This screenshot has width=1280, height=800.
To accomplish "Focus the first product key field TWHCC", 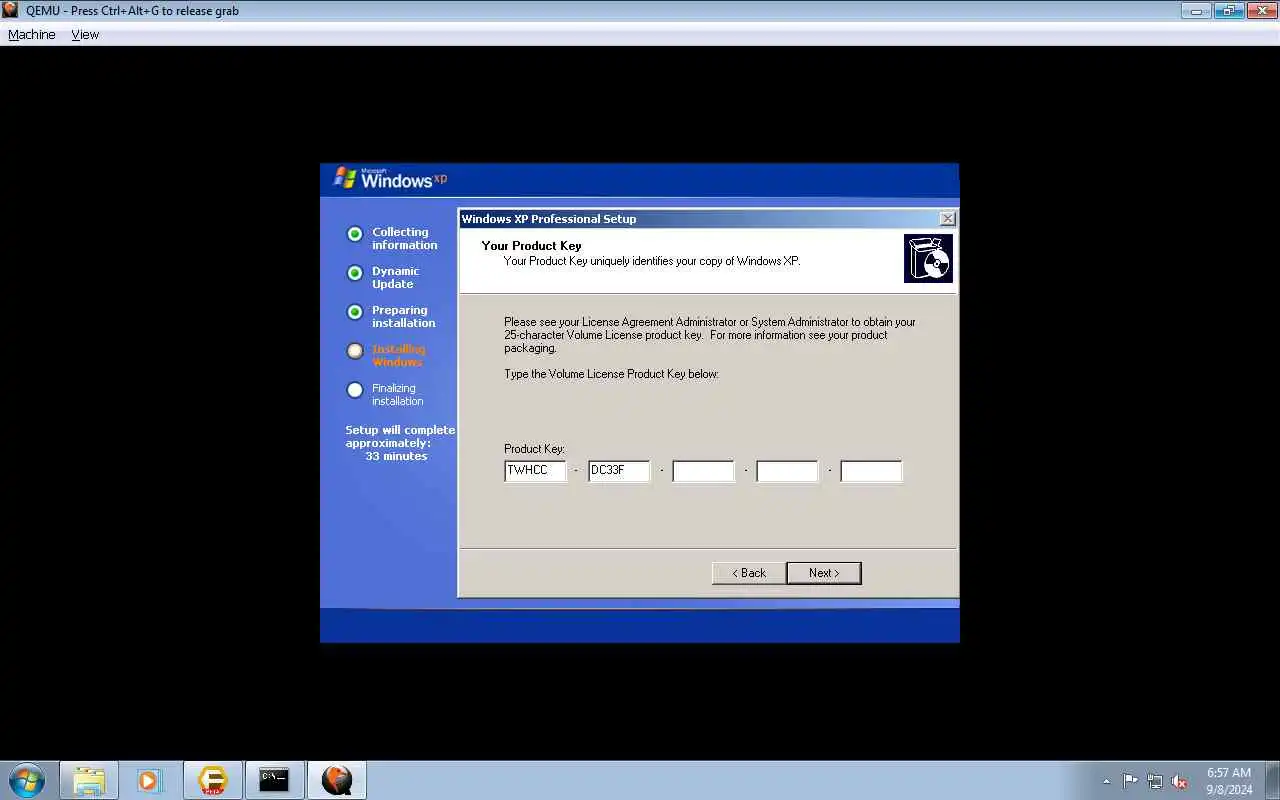I will tap(536, 471).
